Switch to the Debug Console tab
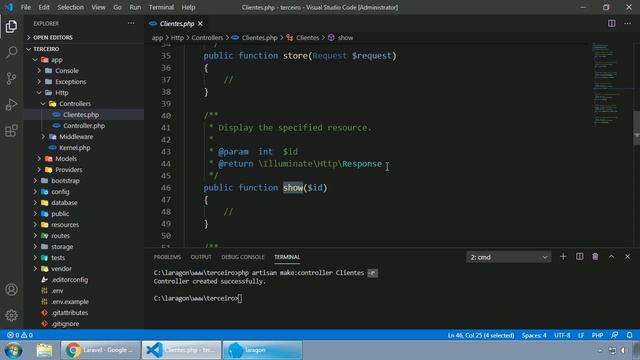640x360 pixels. click(242, 257)
